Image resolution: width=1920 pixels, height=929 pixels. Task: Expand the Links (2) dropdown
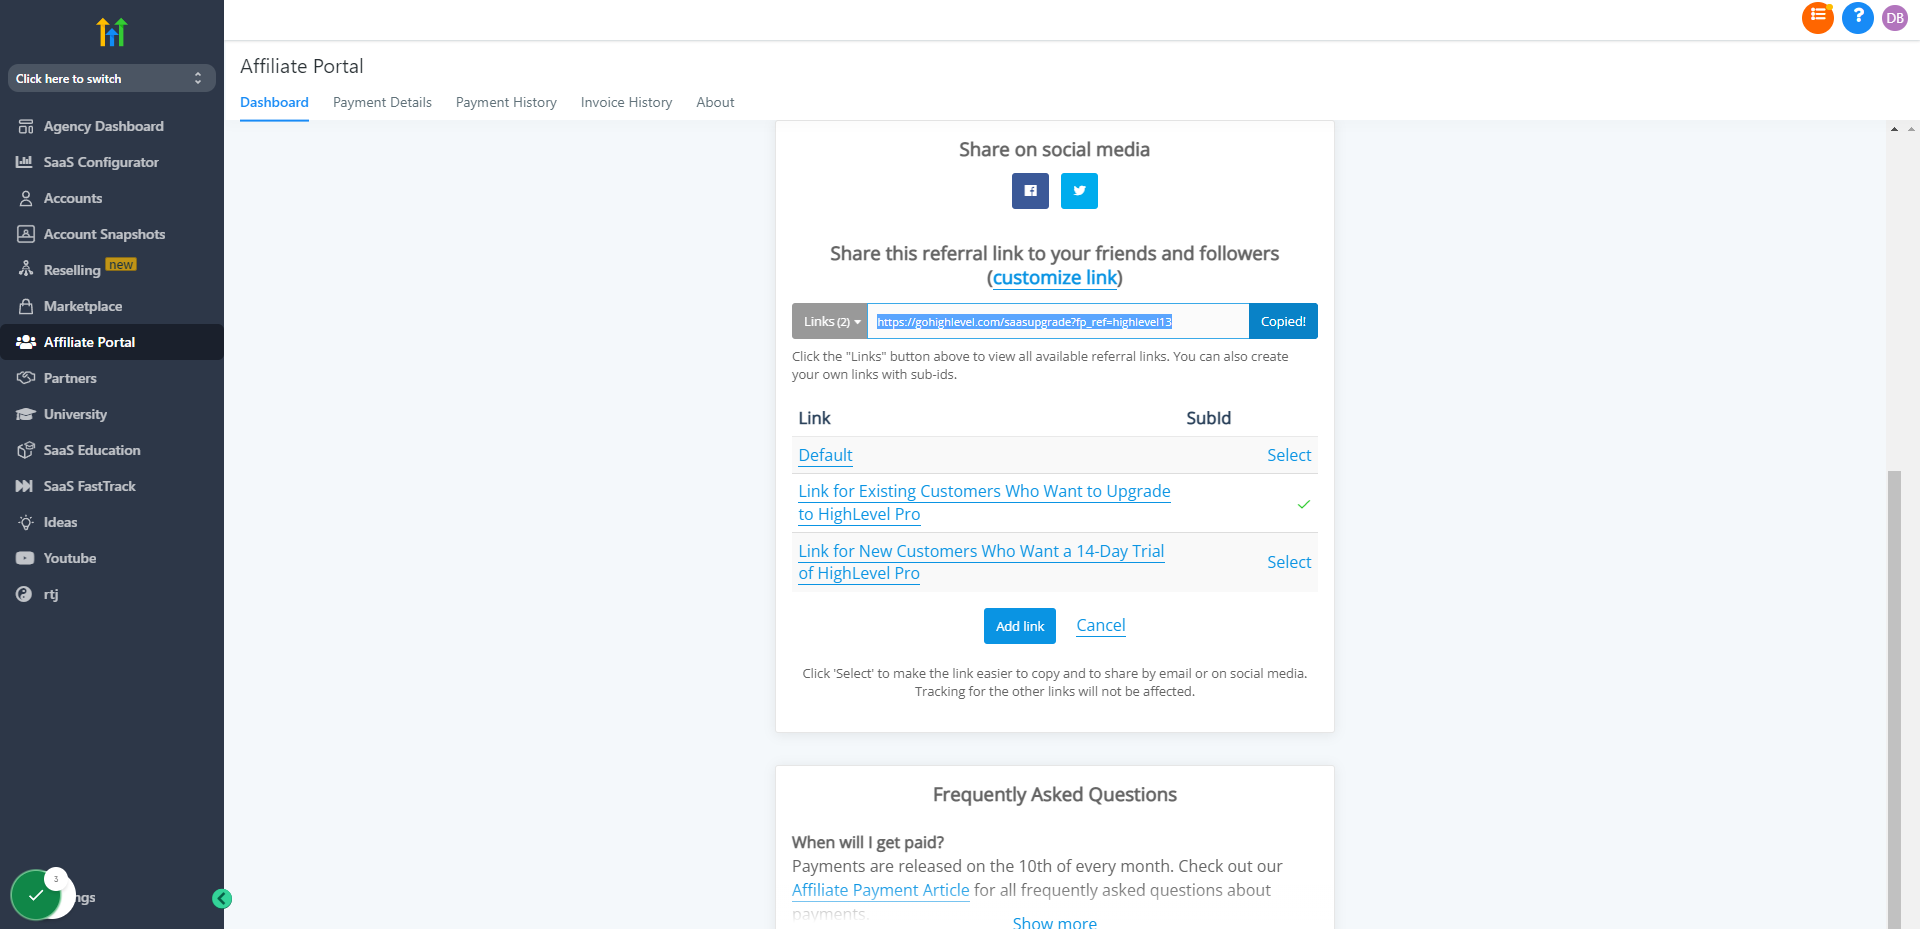[830, 321]
